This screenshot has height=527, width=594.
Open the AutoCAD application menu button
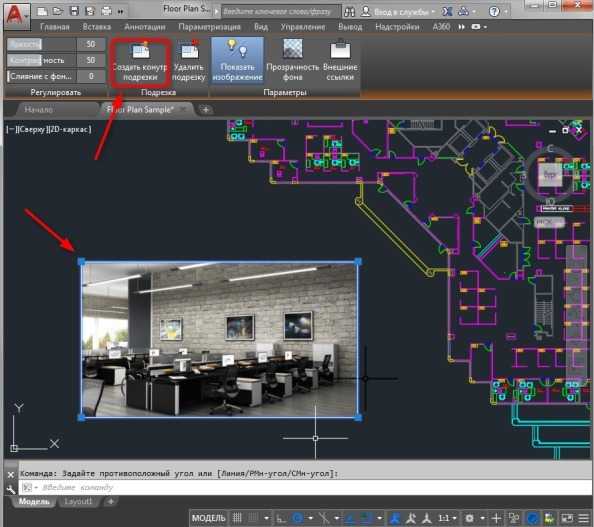coord(17,16)
